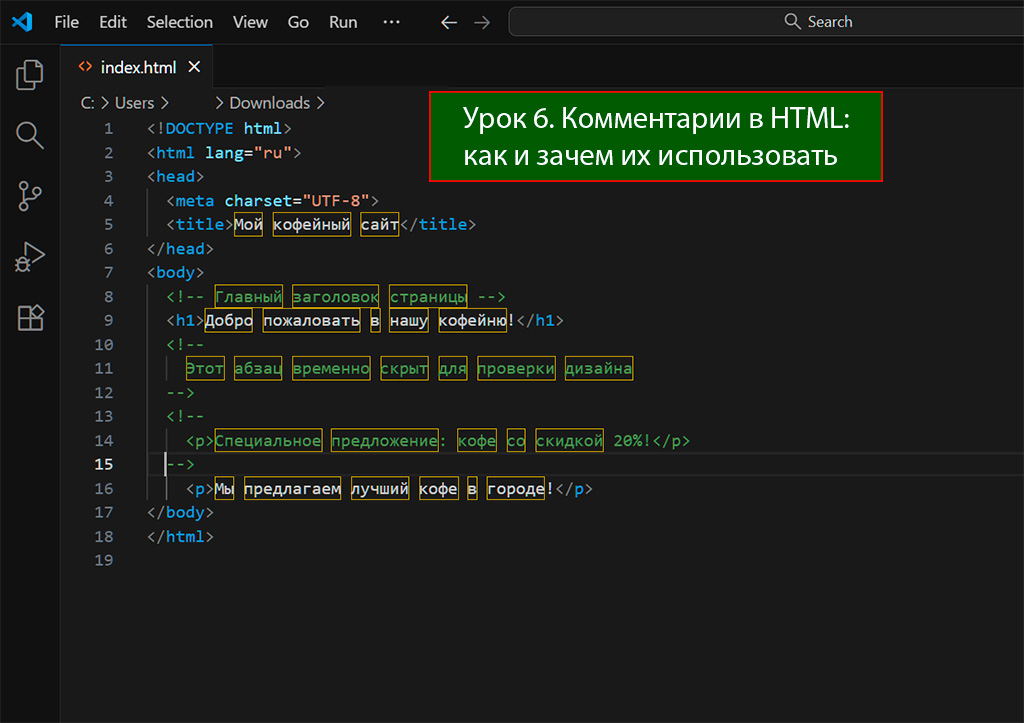1024x723 pixels.
Task: Navigate forward with the right arrow
Action: [x=482, y=22]
